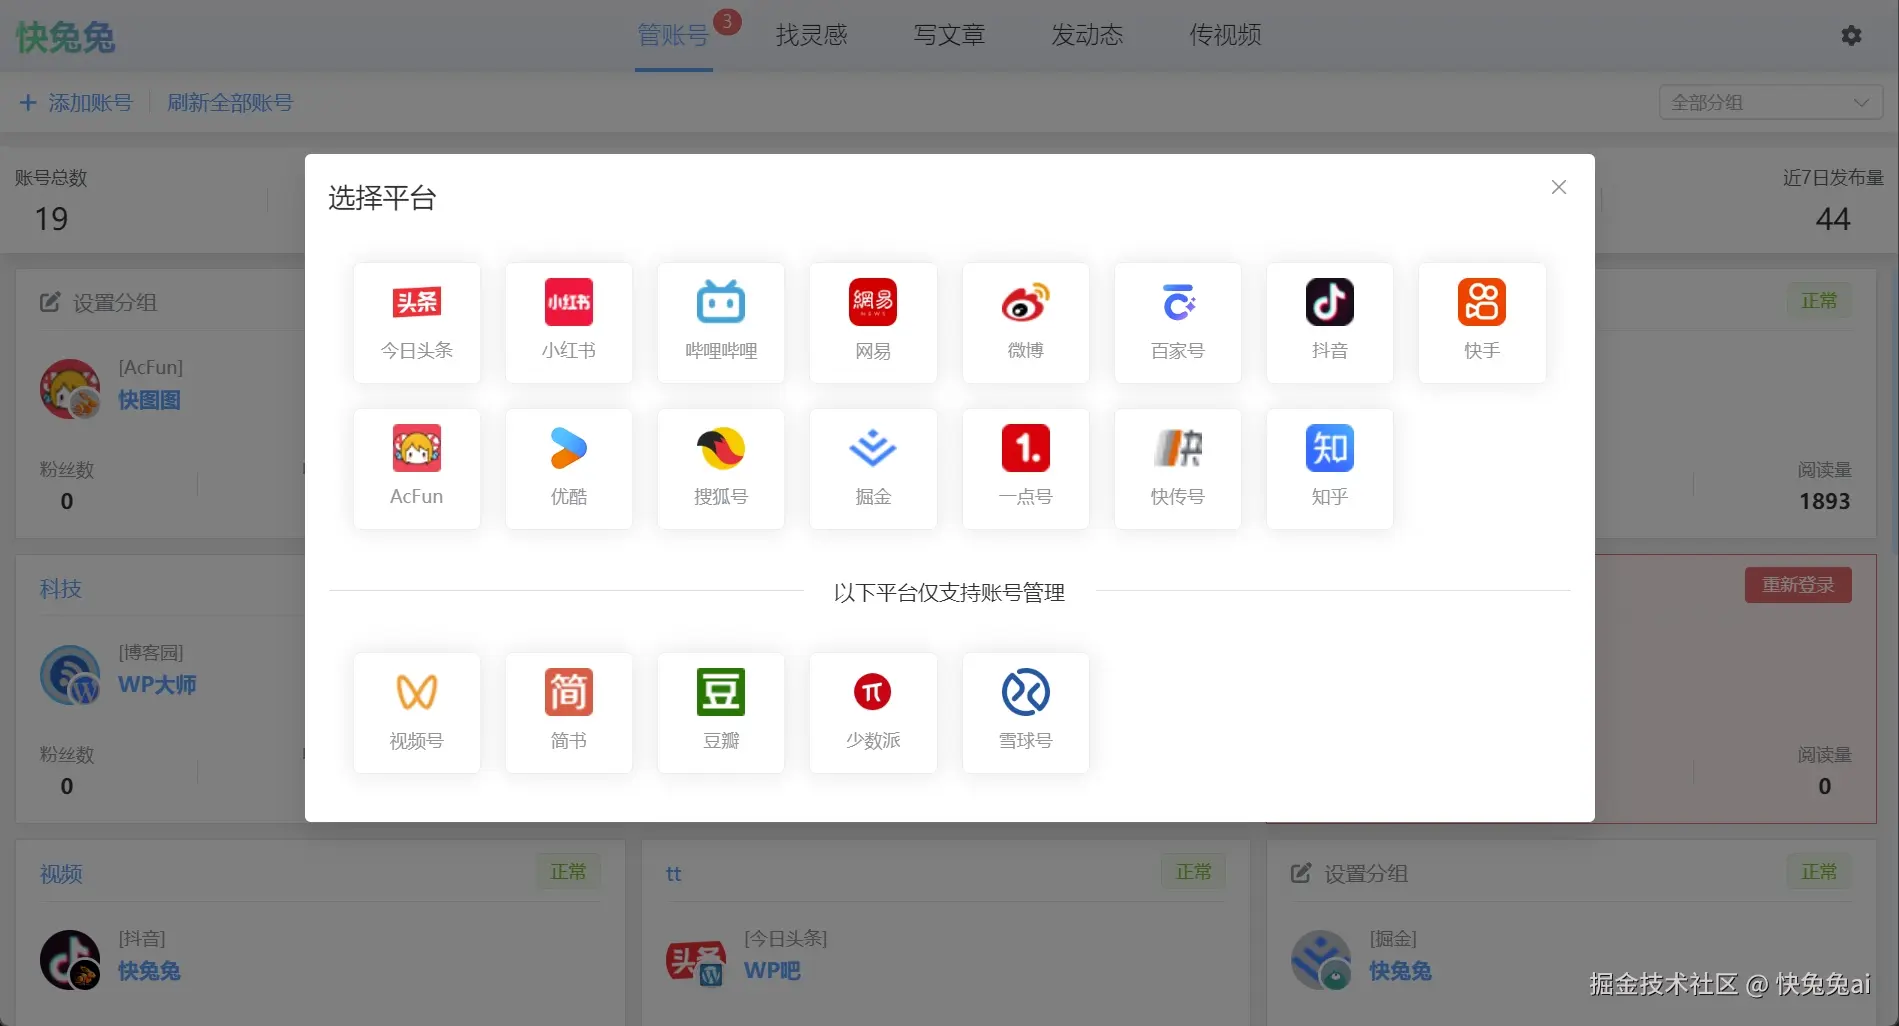This screenshot has height=1026, width=1899.
Task: Click the WP吧 头条 avatar
Action: click(696, 962)
